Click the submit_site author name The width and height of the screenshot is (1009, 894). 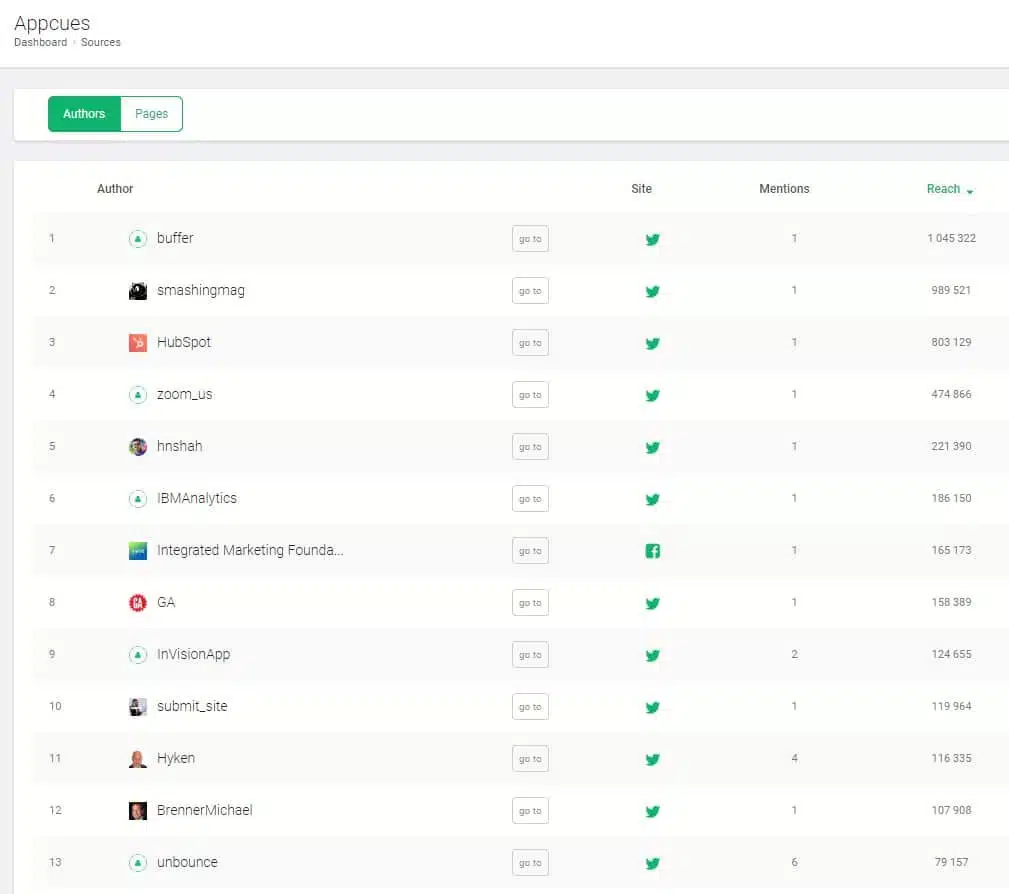(x=192, y=707)
